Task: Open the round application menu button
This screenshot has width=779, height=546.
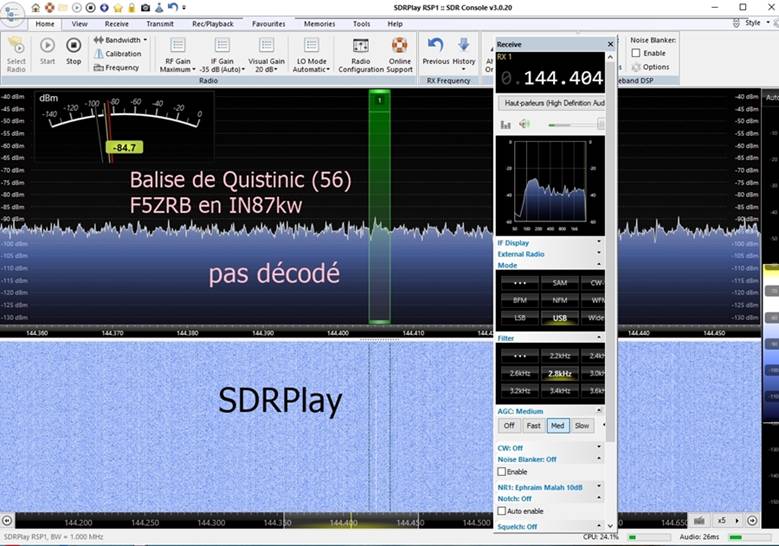Action: coord(12,14)
